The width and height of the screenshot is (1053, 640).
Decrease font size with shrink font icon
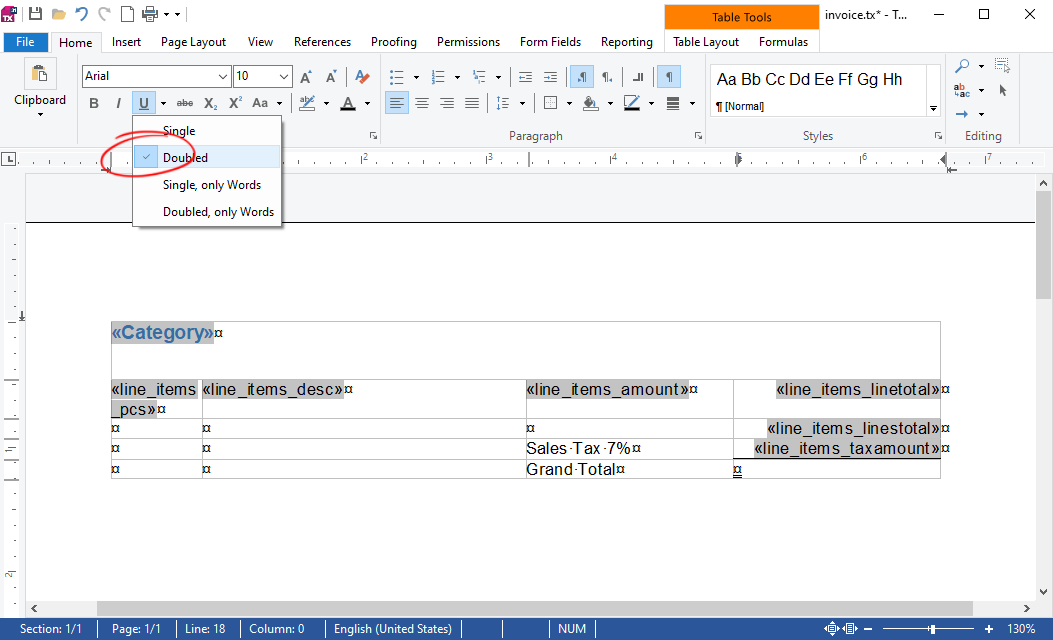(331, 77)
